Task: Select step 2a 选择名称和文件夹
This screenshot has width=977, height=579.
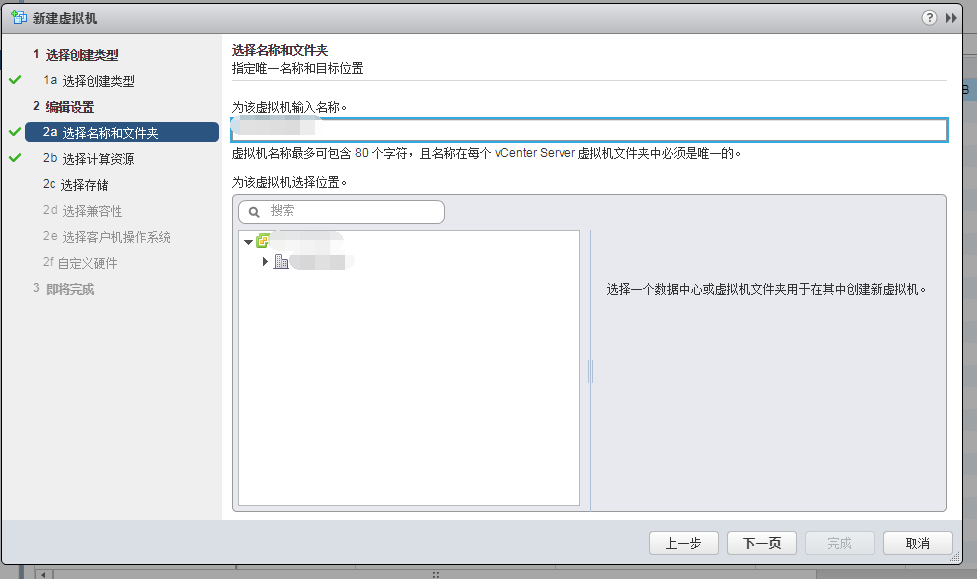Action: point(122,132)
